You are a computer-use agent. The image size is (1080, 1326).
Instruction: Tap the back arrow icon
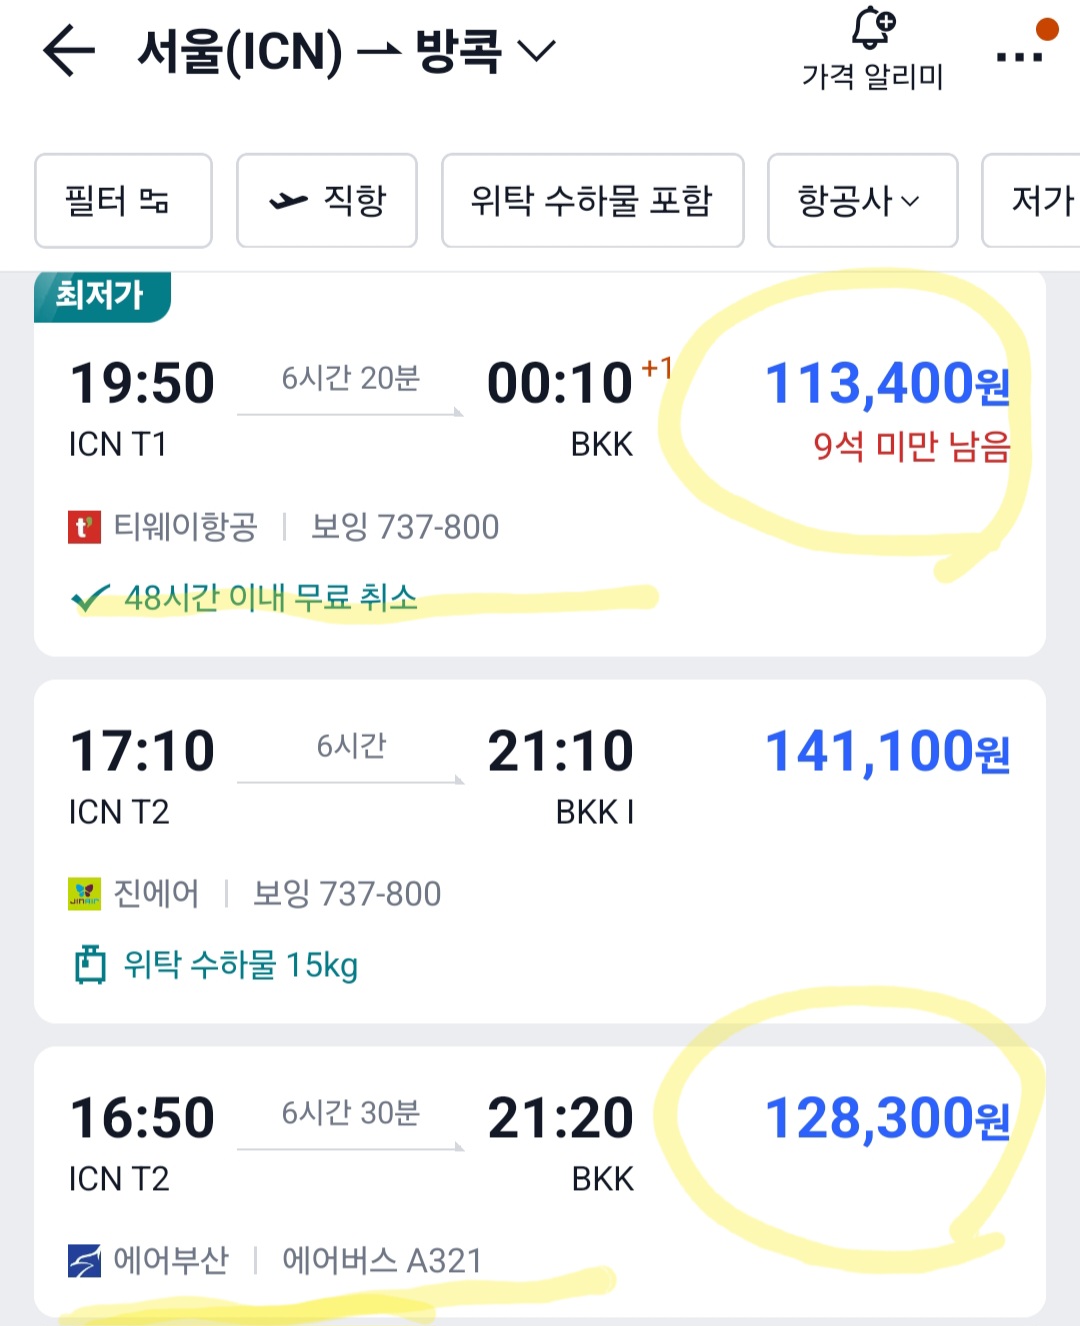pos(68,51)
